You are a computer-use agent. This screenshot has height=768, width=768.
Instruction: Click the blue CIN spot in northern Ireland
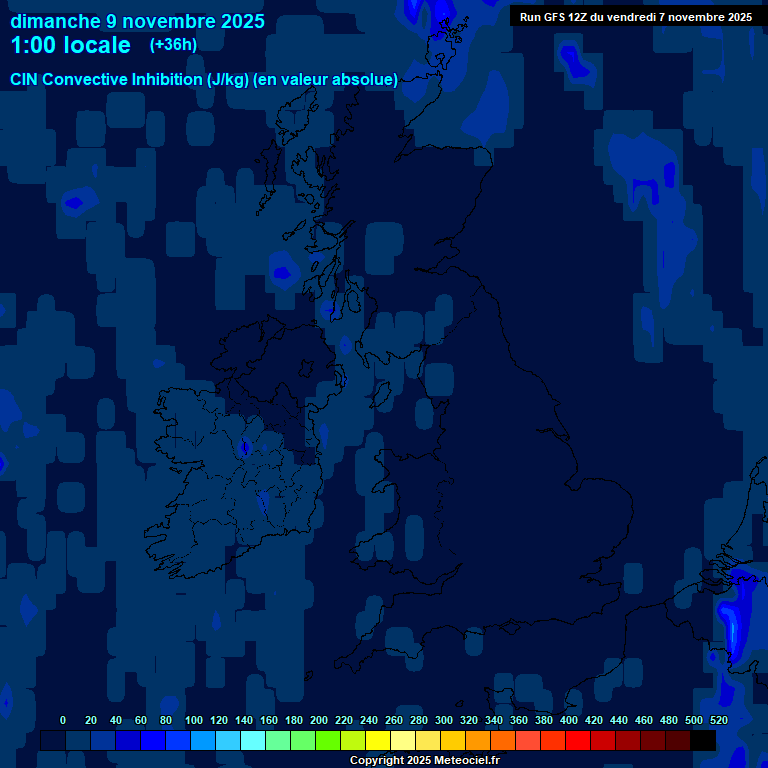click(x=246, y=446)
